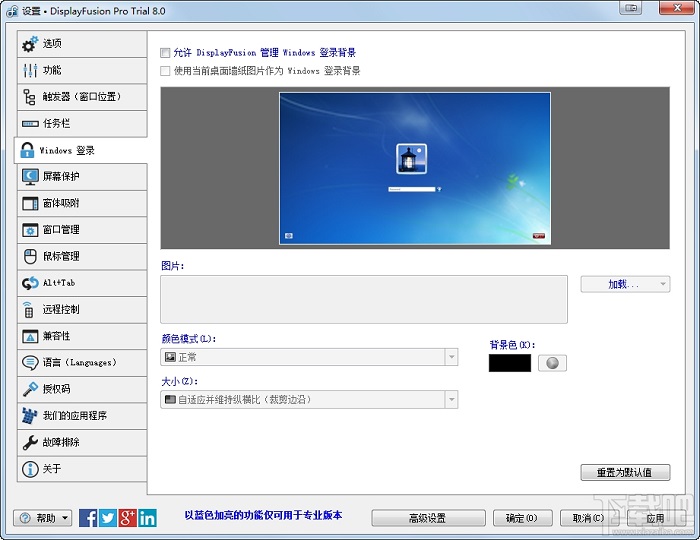Click the 故障排除 wrench icon
The image size is (700, 540).
coord(30,442)
